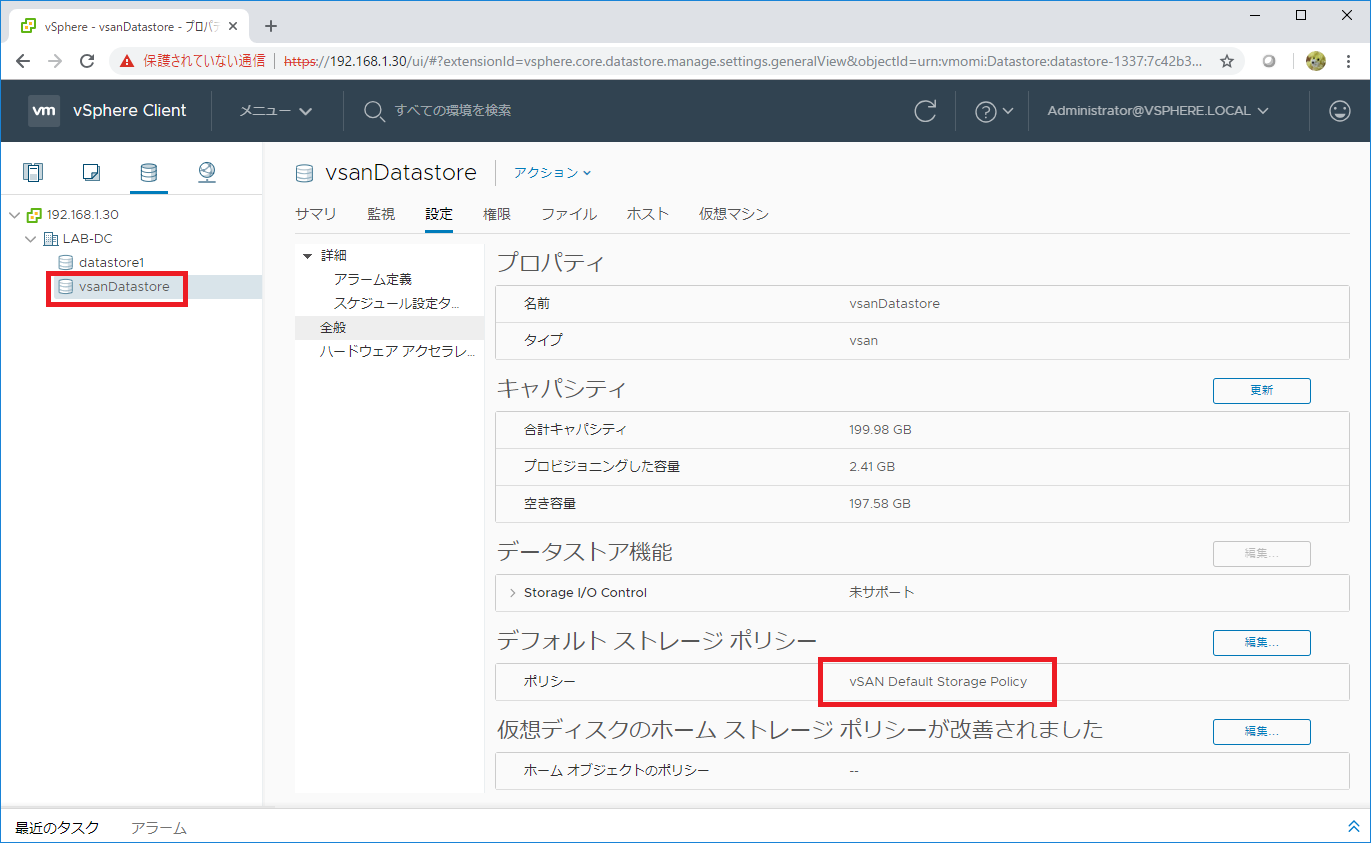1371x843 pixels.
Task: Open the 最近のタスク tab
Action: (x=57, y=827)
